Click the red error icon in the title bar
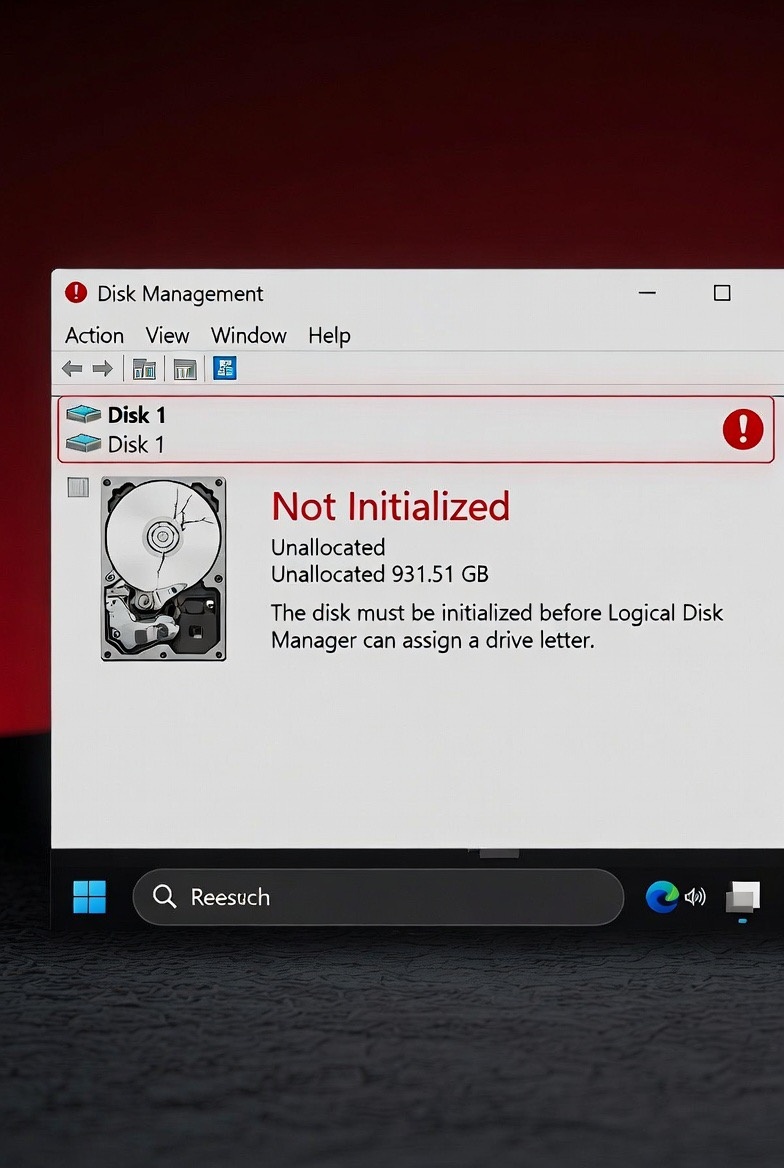 coord(76,293)
